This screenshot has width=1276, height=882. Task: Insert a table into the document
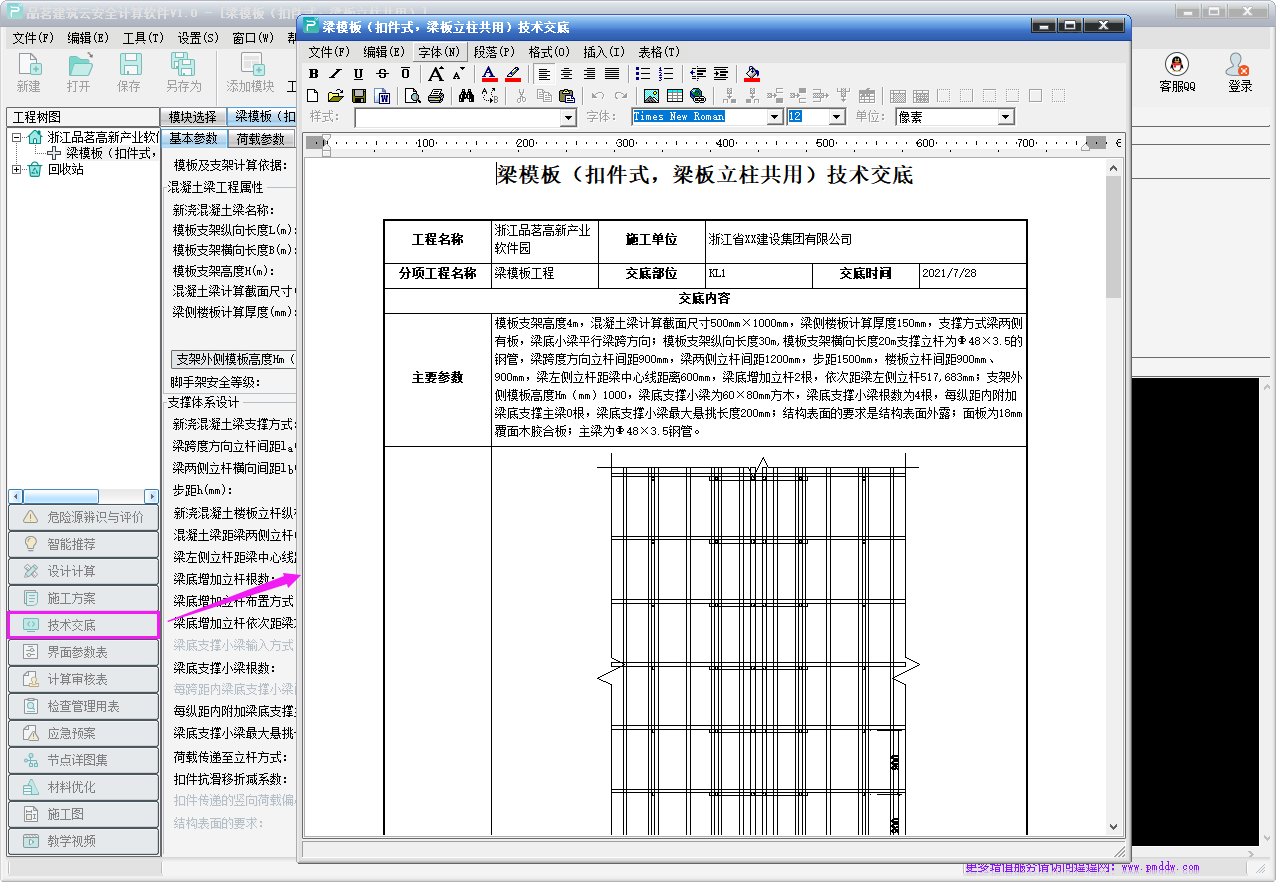click(675, 96)
